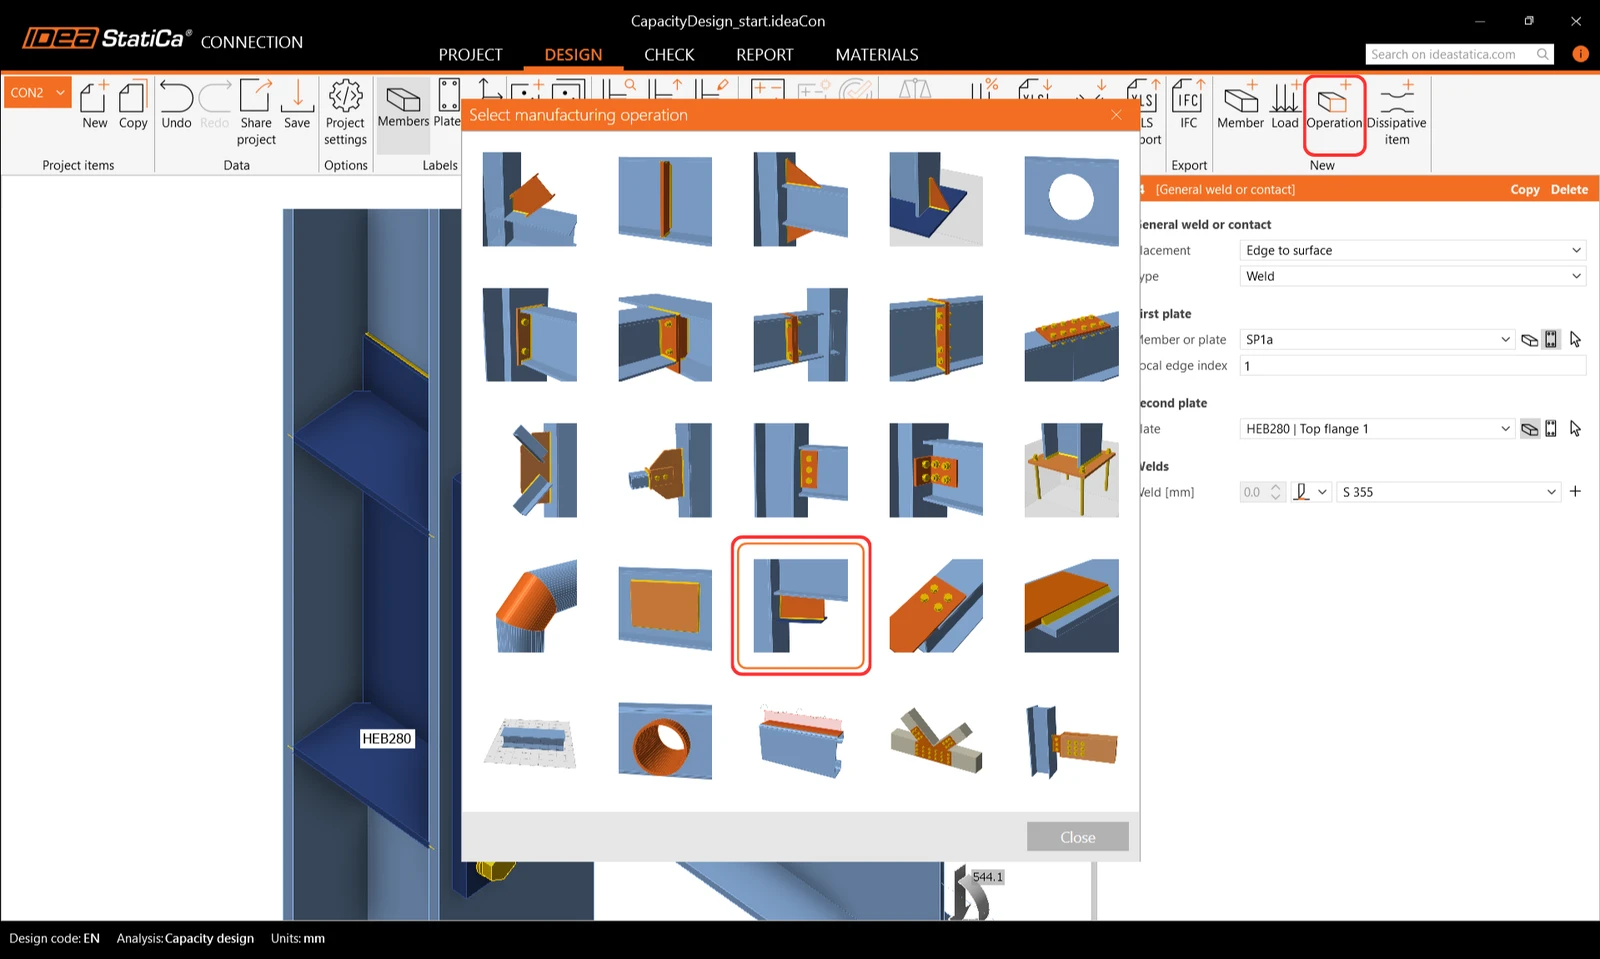This screenshot has width=1600, height=959.
Task: Choose the base plate with anchors operation
Action: click(1071, 470)
